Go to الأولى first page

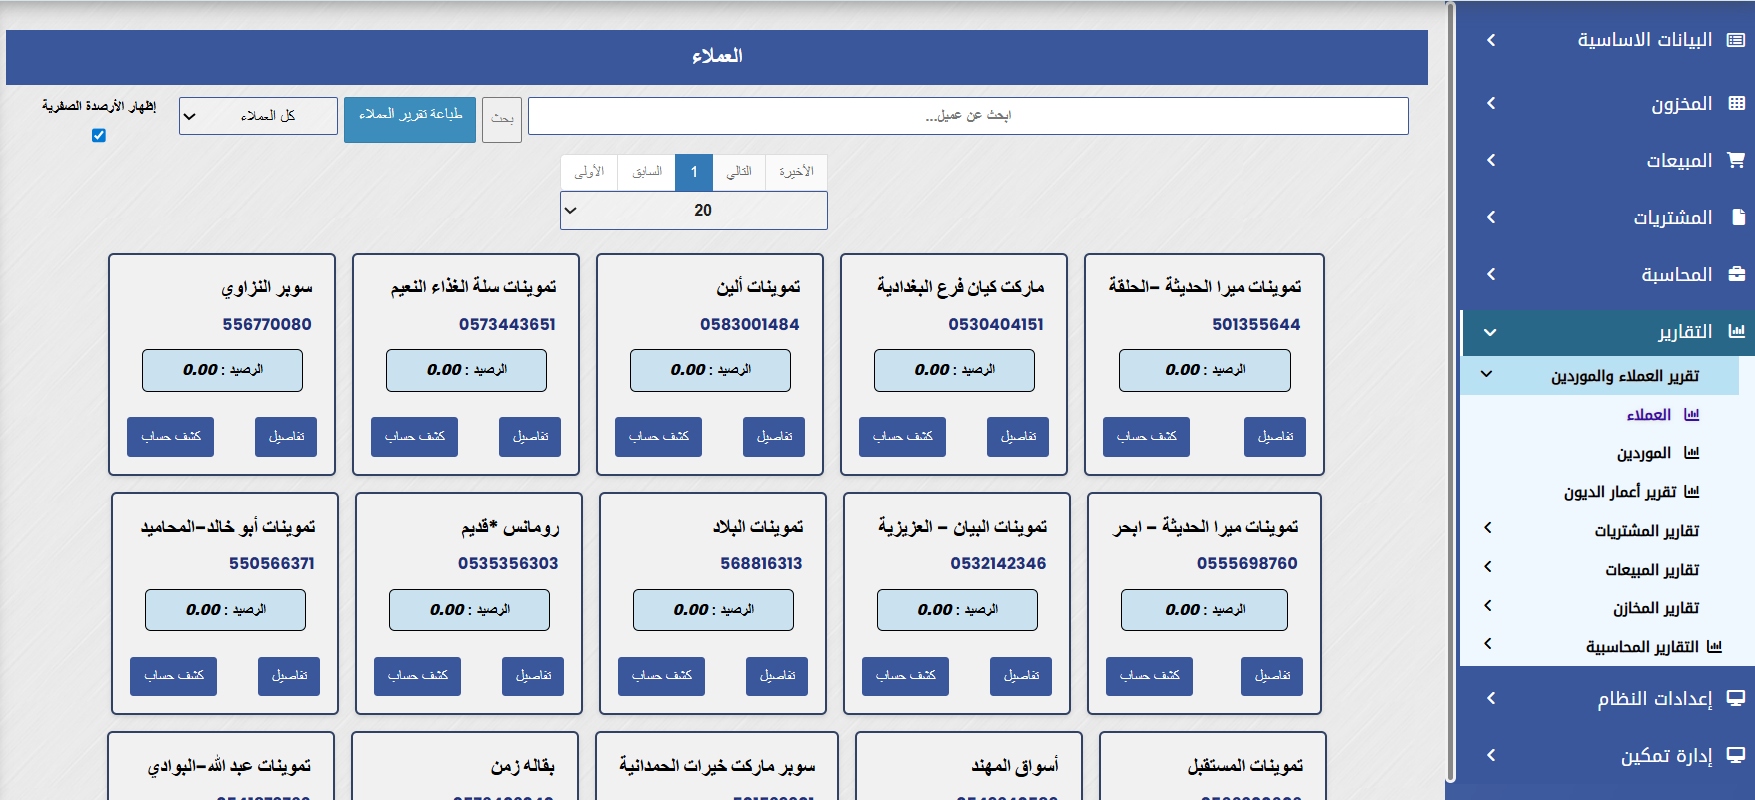tap(589, 172)
